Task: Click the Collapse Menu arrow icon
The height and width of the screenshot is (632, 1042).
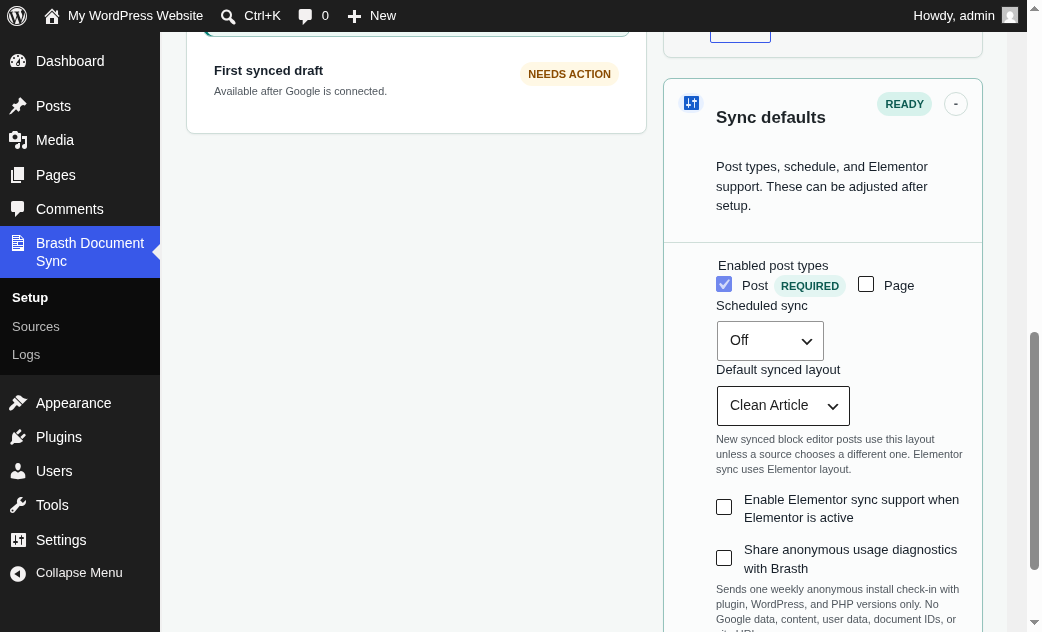Action: 18,574
